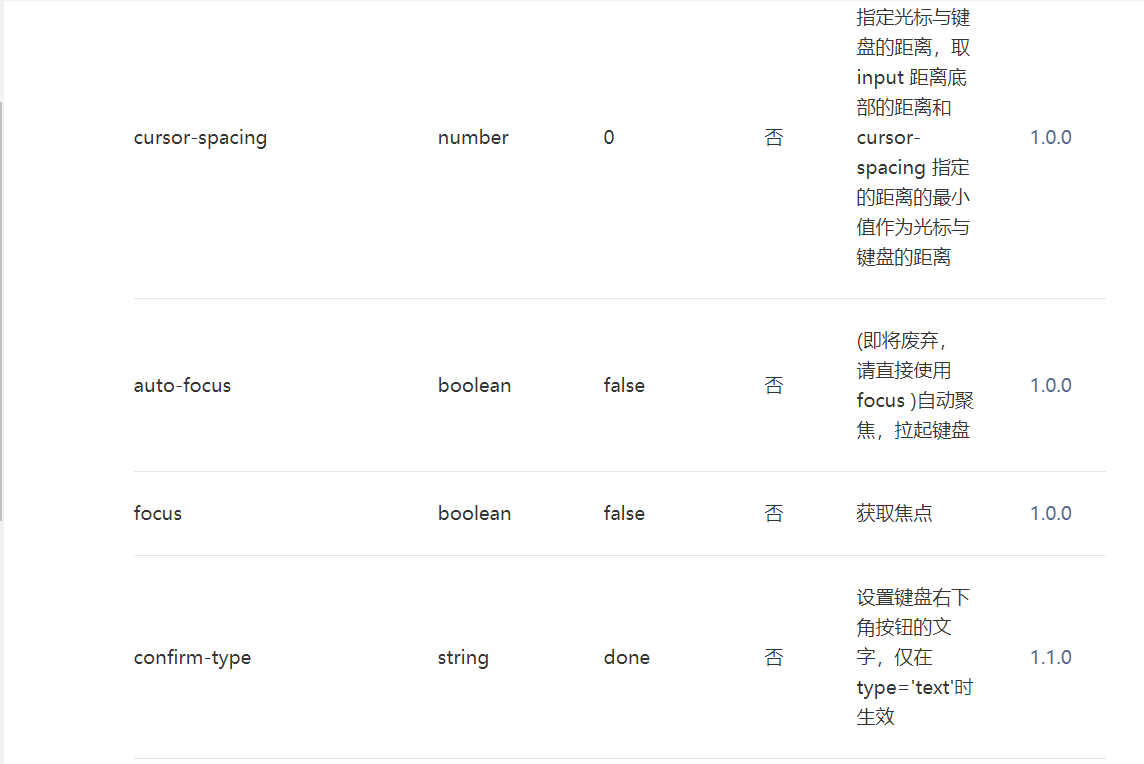Select the string type cell
The width and height of the screenshot is (1144, 764).
(463, 657)
